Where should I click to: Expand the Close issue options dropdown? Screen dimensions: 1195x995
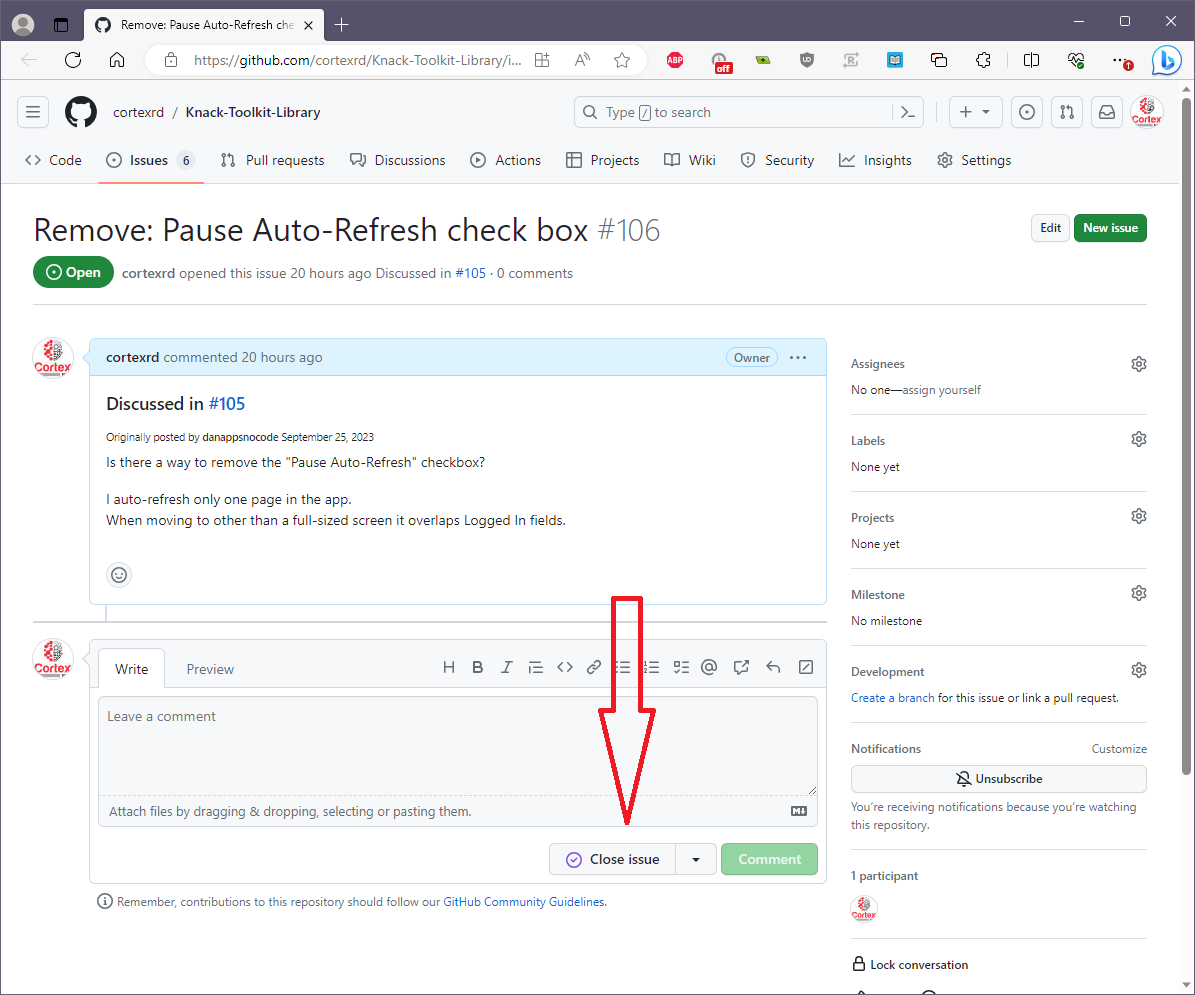(x=696, y=859)
